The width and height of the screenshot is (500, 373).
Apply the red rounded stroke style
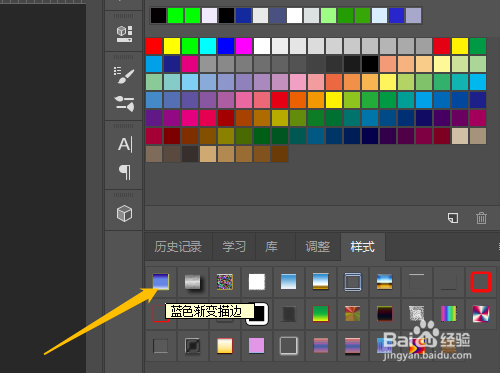pyautogui.click(x=481, y=282)
